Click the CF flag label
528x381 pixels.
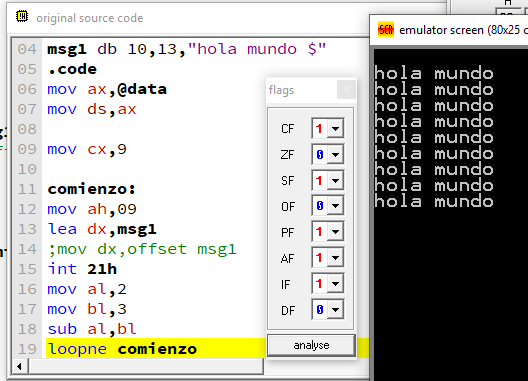point(288,128)
